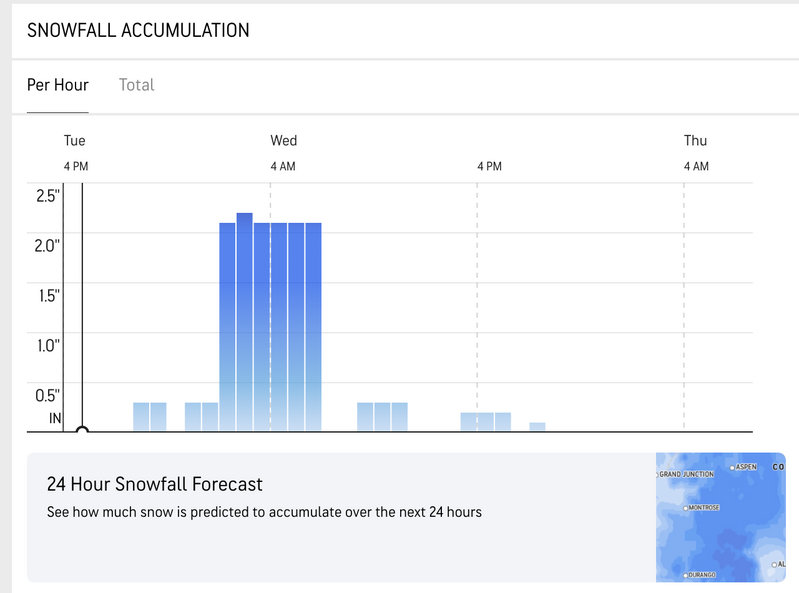This screenshot has height=593, width=799.
Task: Select the Durango marker on the map
Action: tap(685, 576)
